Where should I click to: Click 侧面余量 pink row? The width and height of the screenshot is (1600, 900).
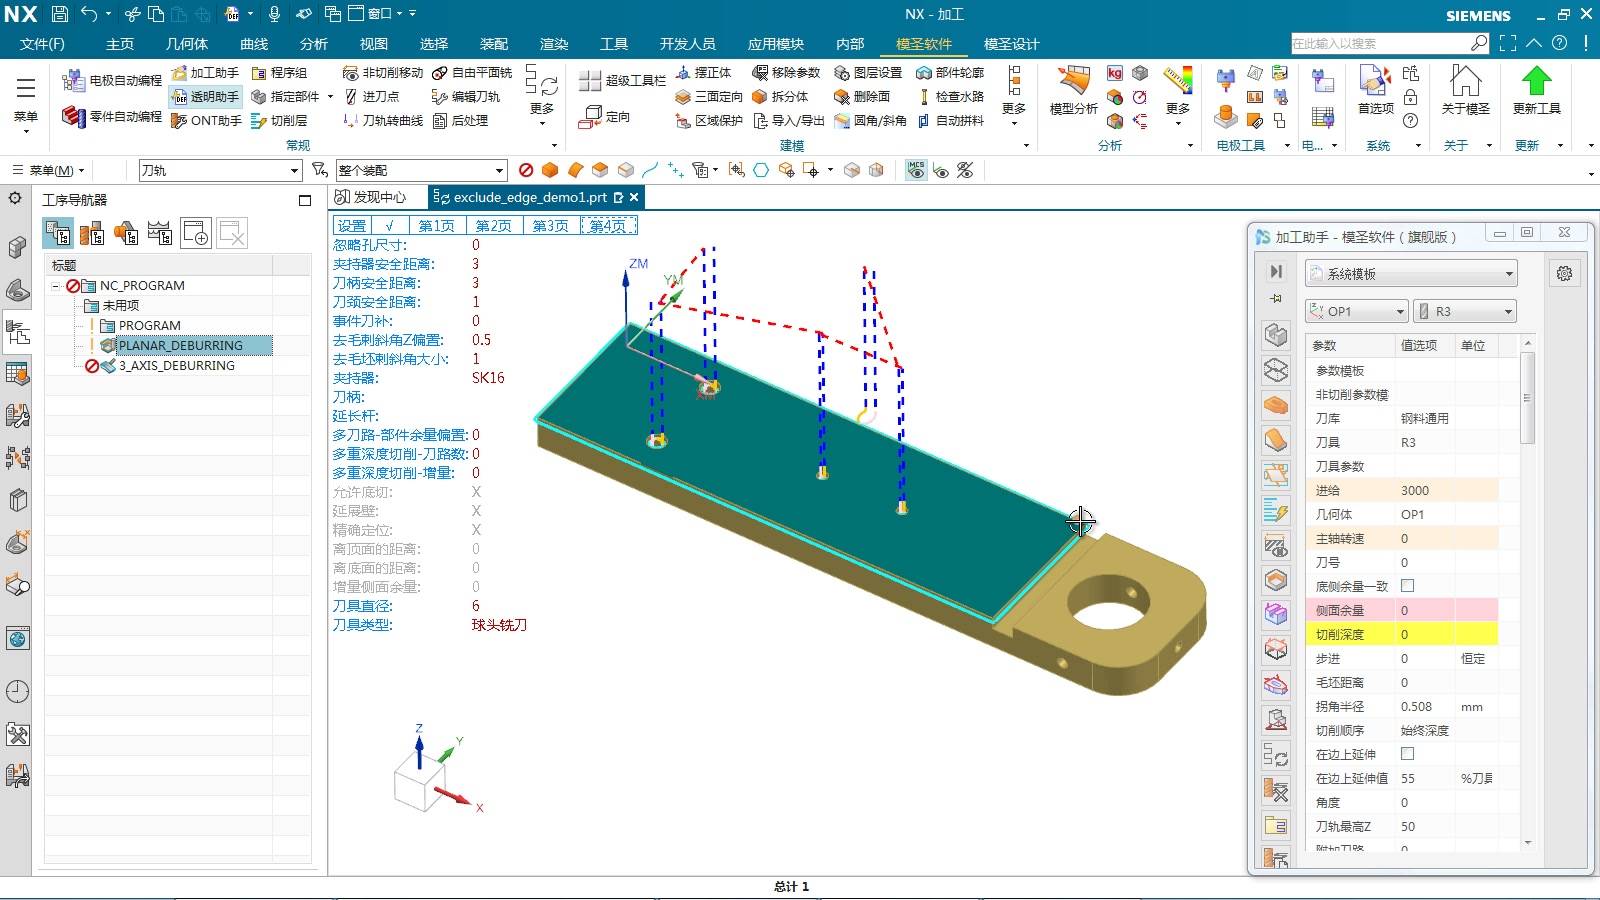[x=1402, y=610]
